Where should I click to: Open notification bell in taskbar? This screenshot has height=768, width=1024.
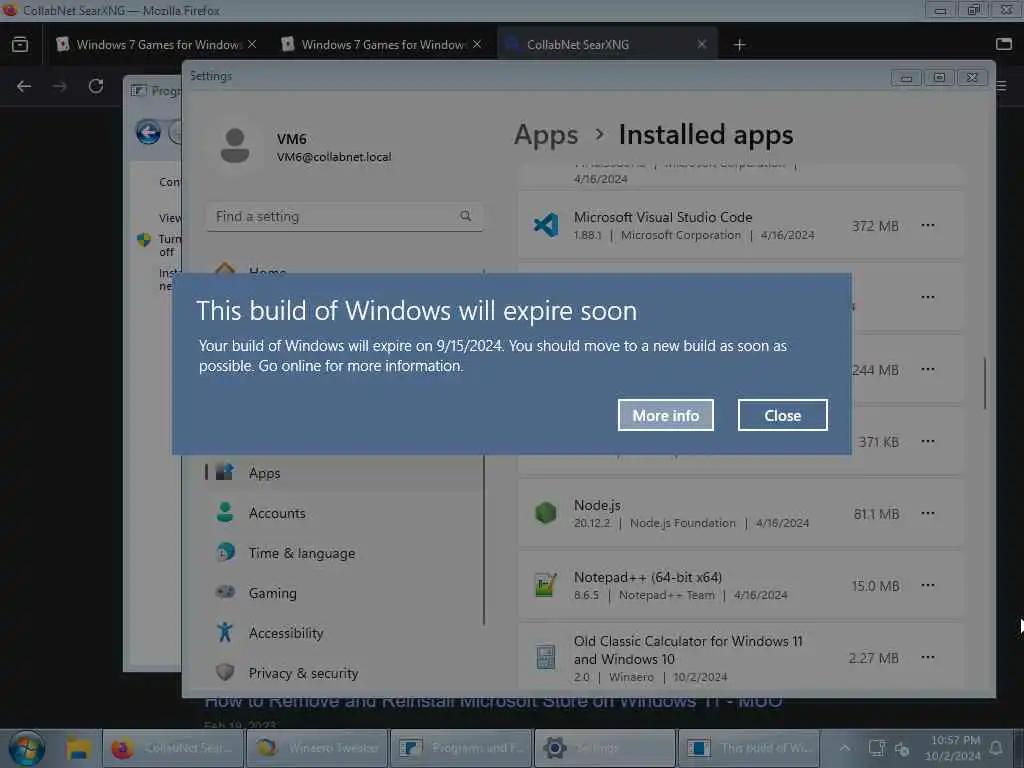[996, 748]
